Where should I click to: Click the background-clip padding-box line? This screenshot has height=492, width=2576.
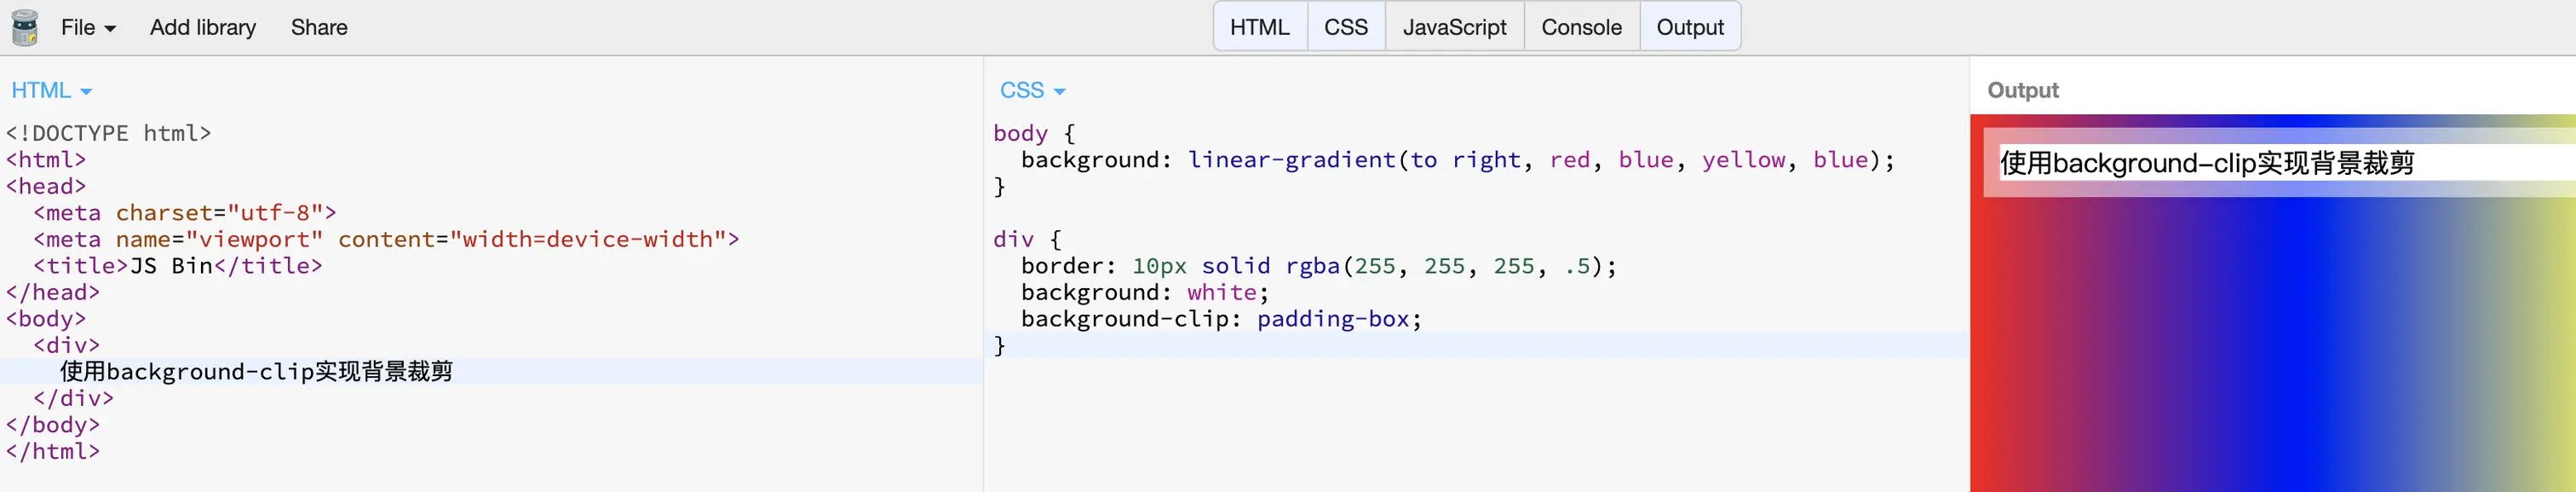coord(1221,319)
